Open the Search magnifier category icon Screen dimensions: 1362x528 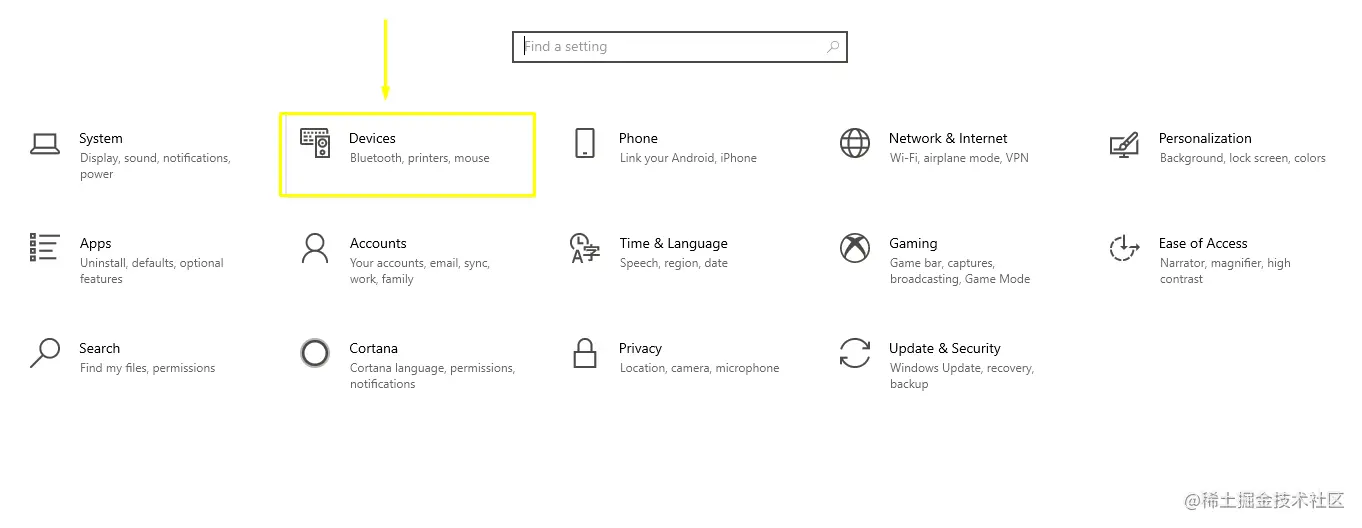coord(45,353)
